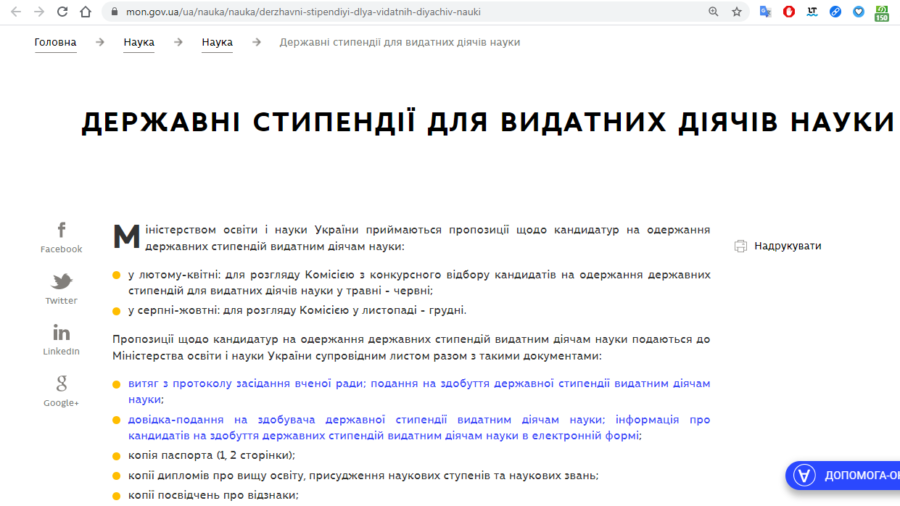Click the Надрукувати print label
Viewport: 900px width, 506px height.
click(x=788, y=246)
